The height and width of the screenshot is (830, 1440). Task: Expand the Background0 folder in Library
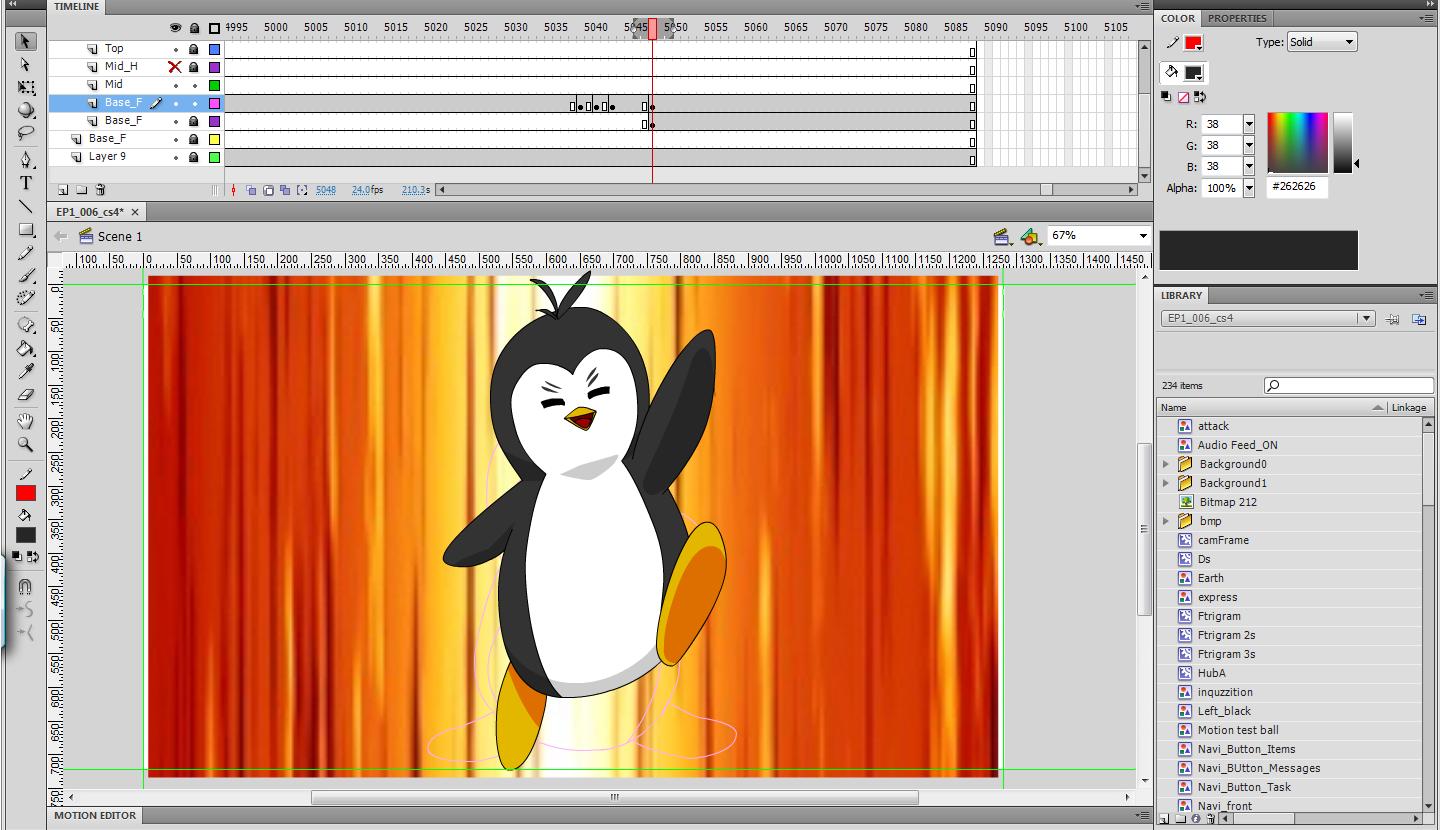pos(1166,464)
